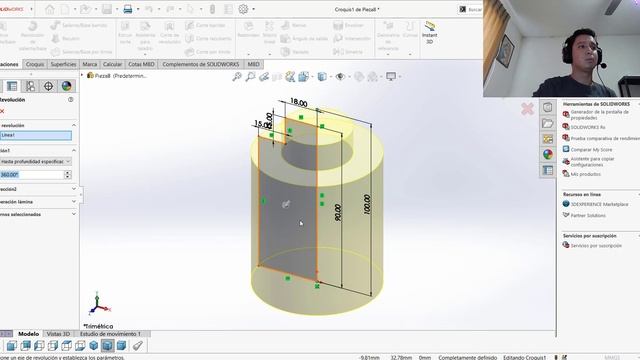Click the Instant 3D tool

pos(429,33)
